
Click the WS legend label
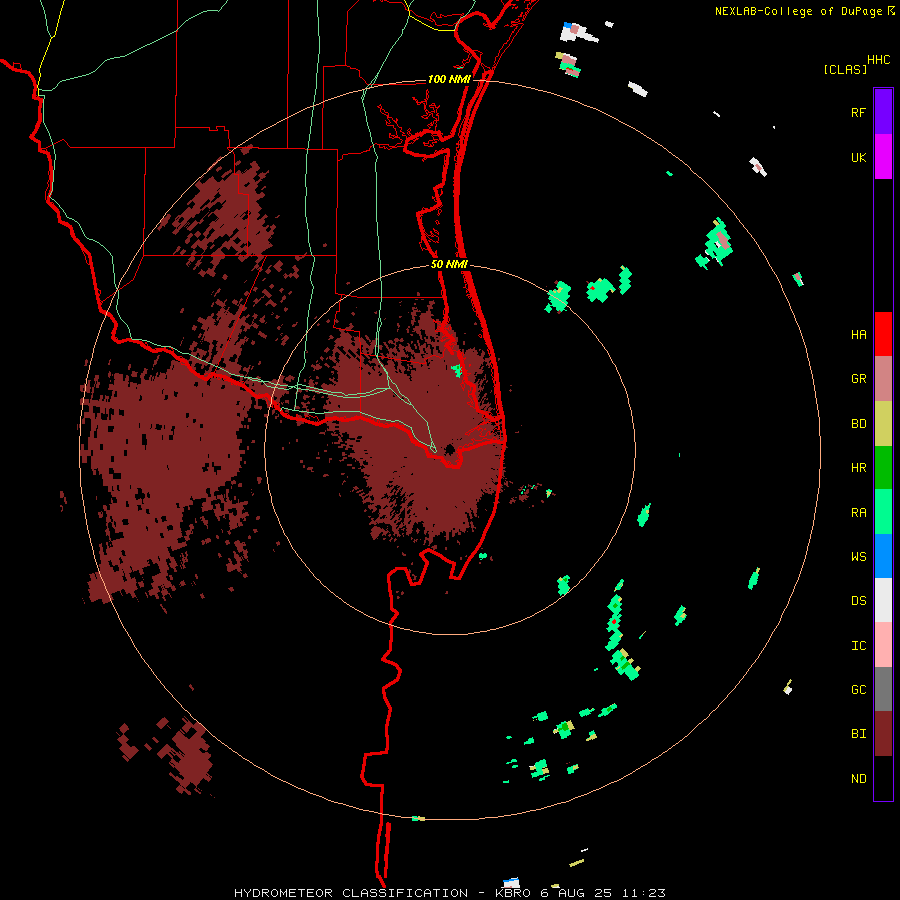point(858,557)
